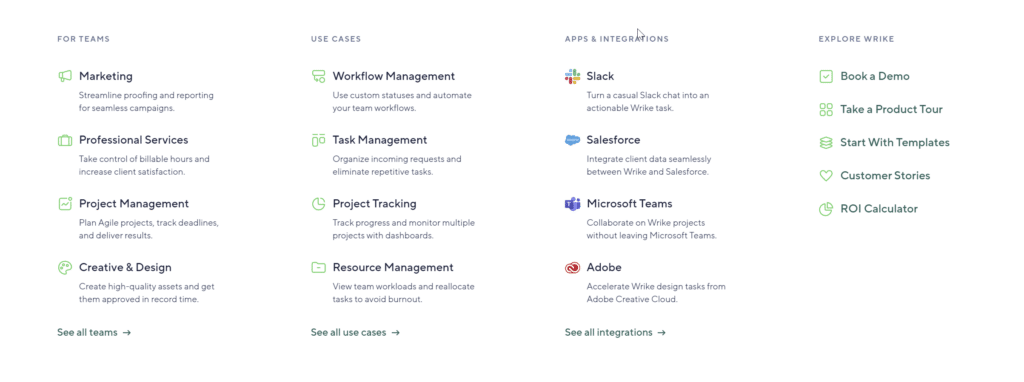This screenshot has width=1024, height=382.
Task: Click text "View team workloads and reallocate"
Action: (404, 287)
